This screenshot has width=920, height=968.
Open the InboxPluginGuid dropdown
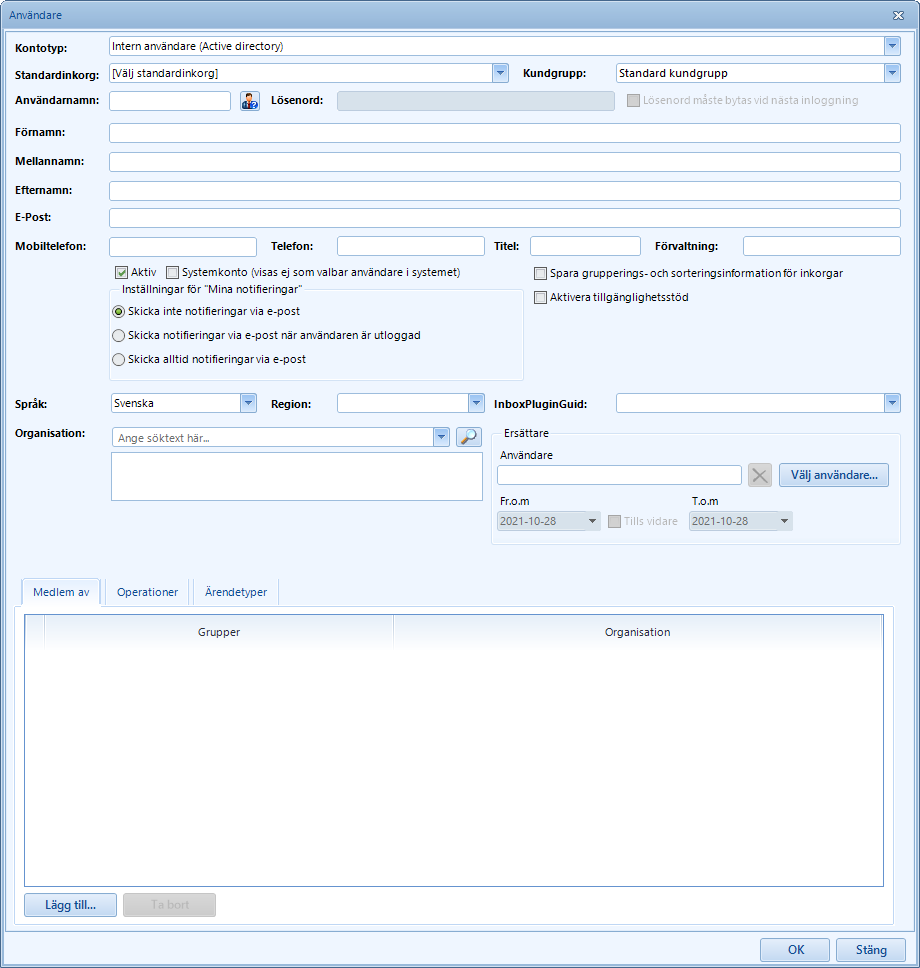point(892,403)
